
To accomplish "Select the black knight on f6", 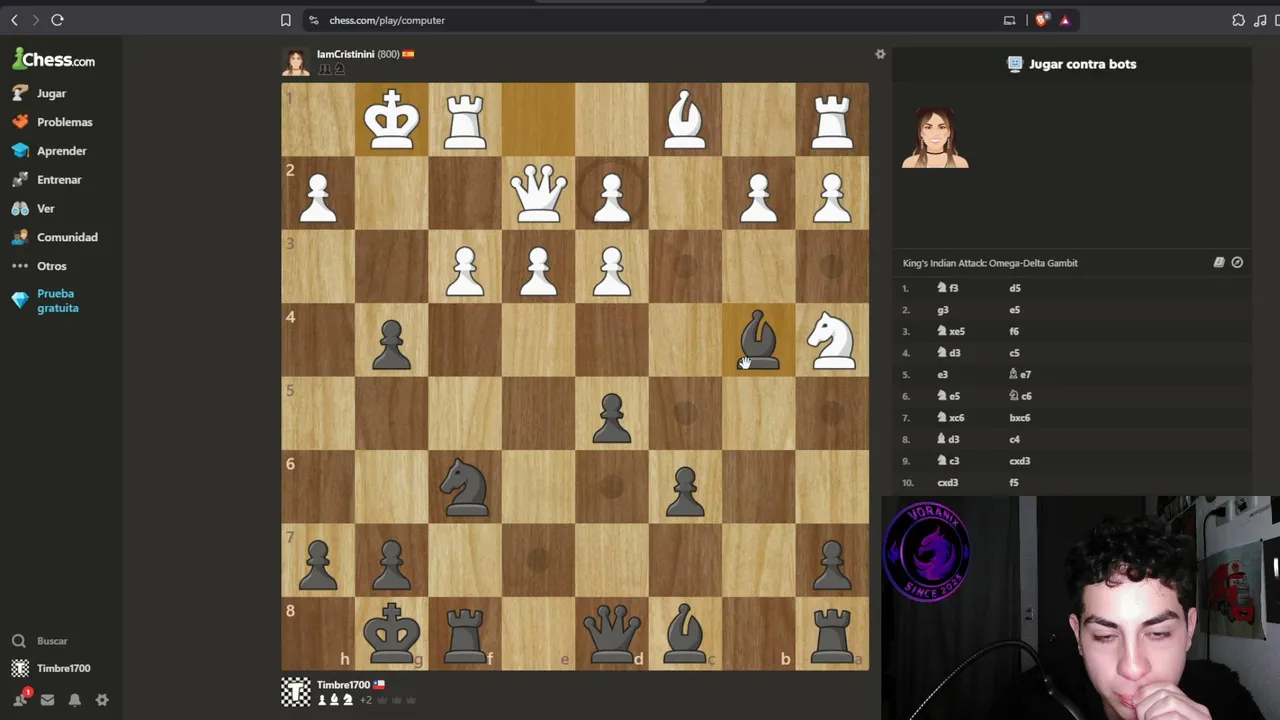I will click(x=465, y=487).
